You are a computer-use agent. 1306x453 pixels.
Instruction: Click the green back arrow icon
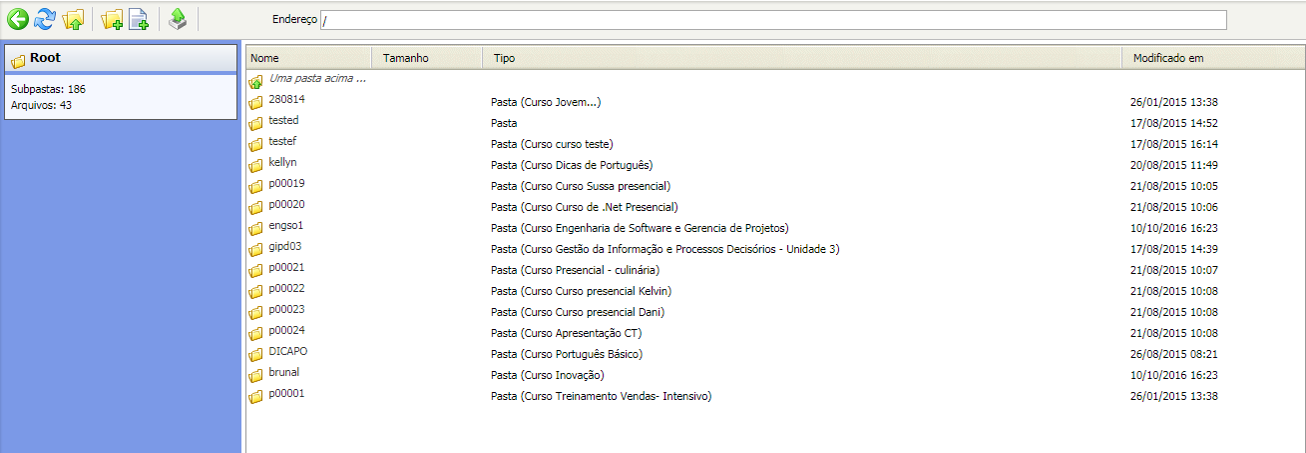click(x=17, y=18)
